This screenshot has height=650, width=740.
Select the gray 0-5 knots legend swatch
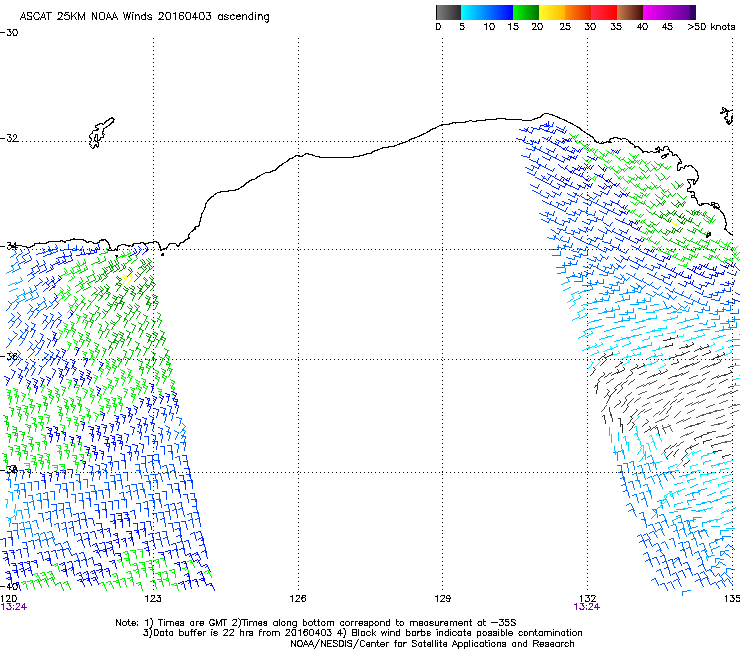pos(448,12)
